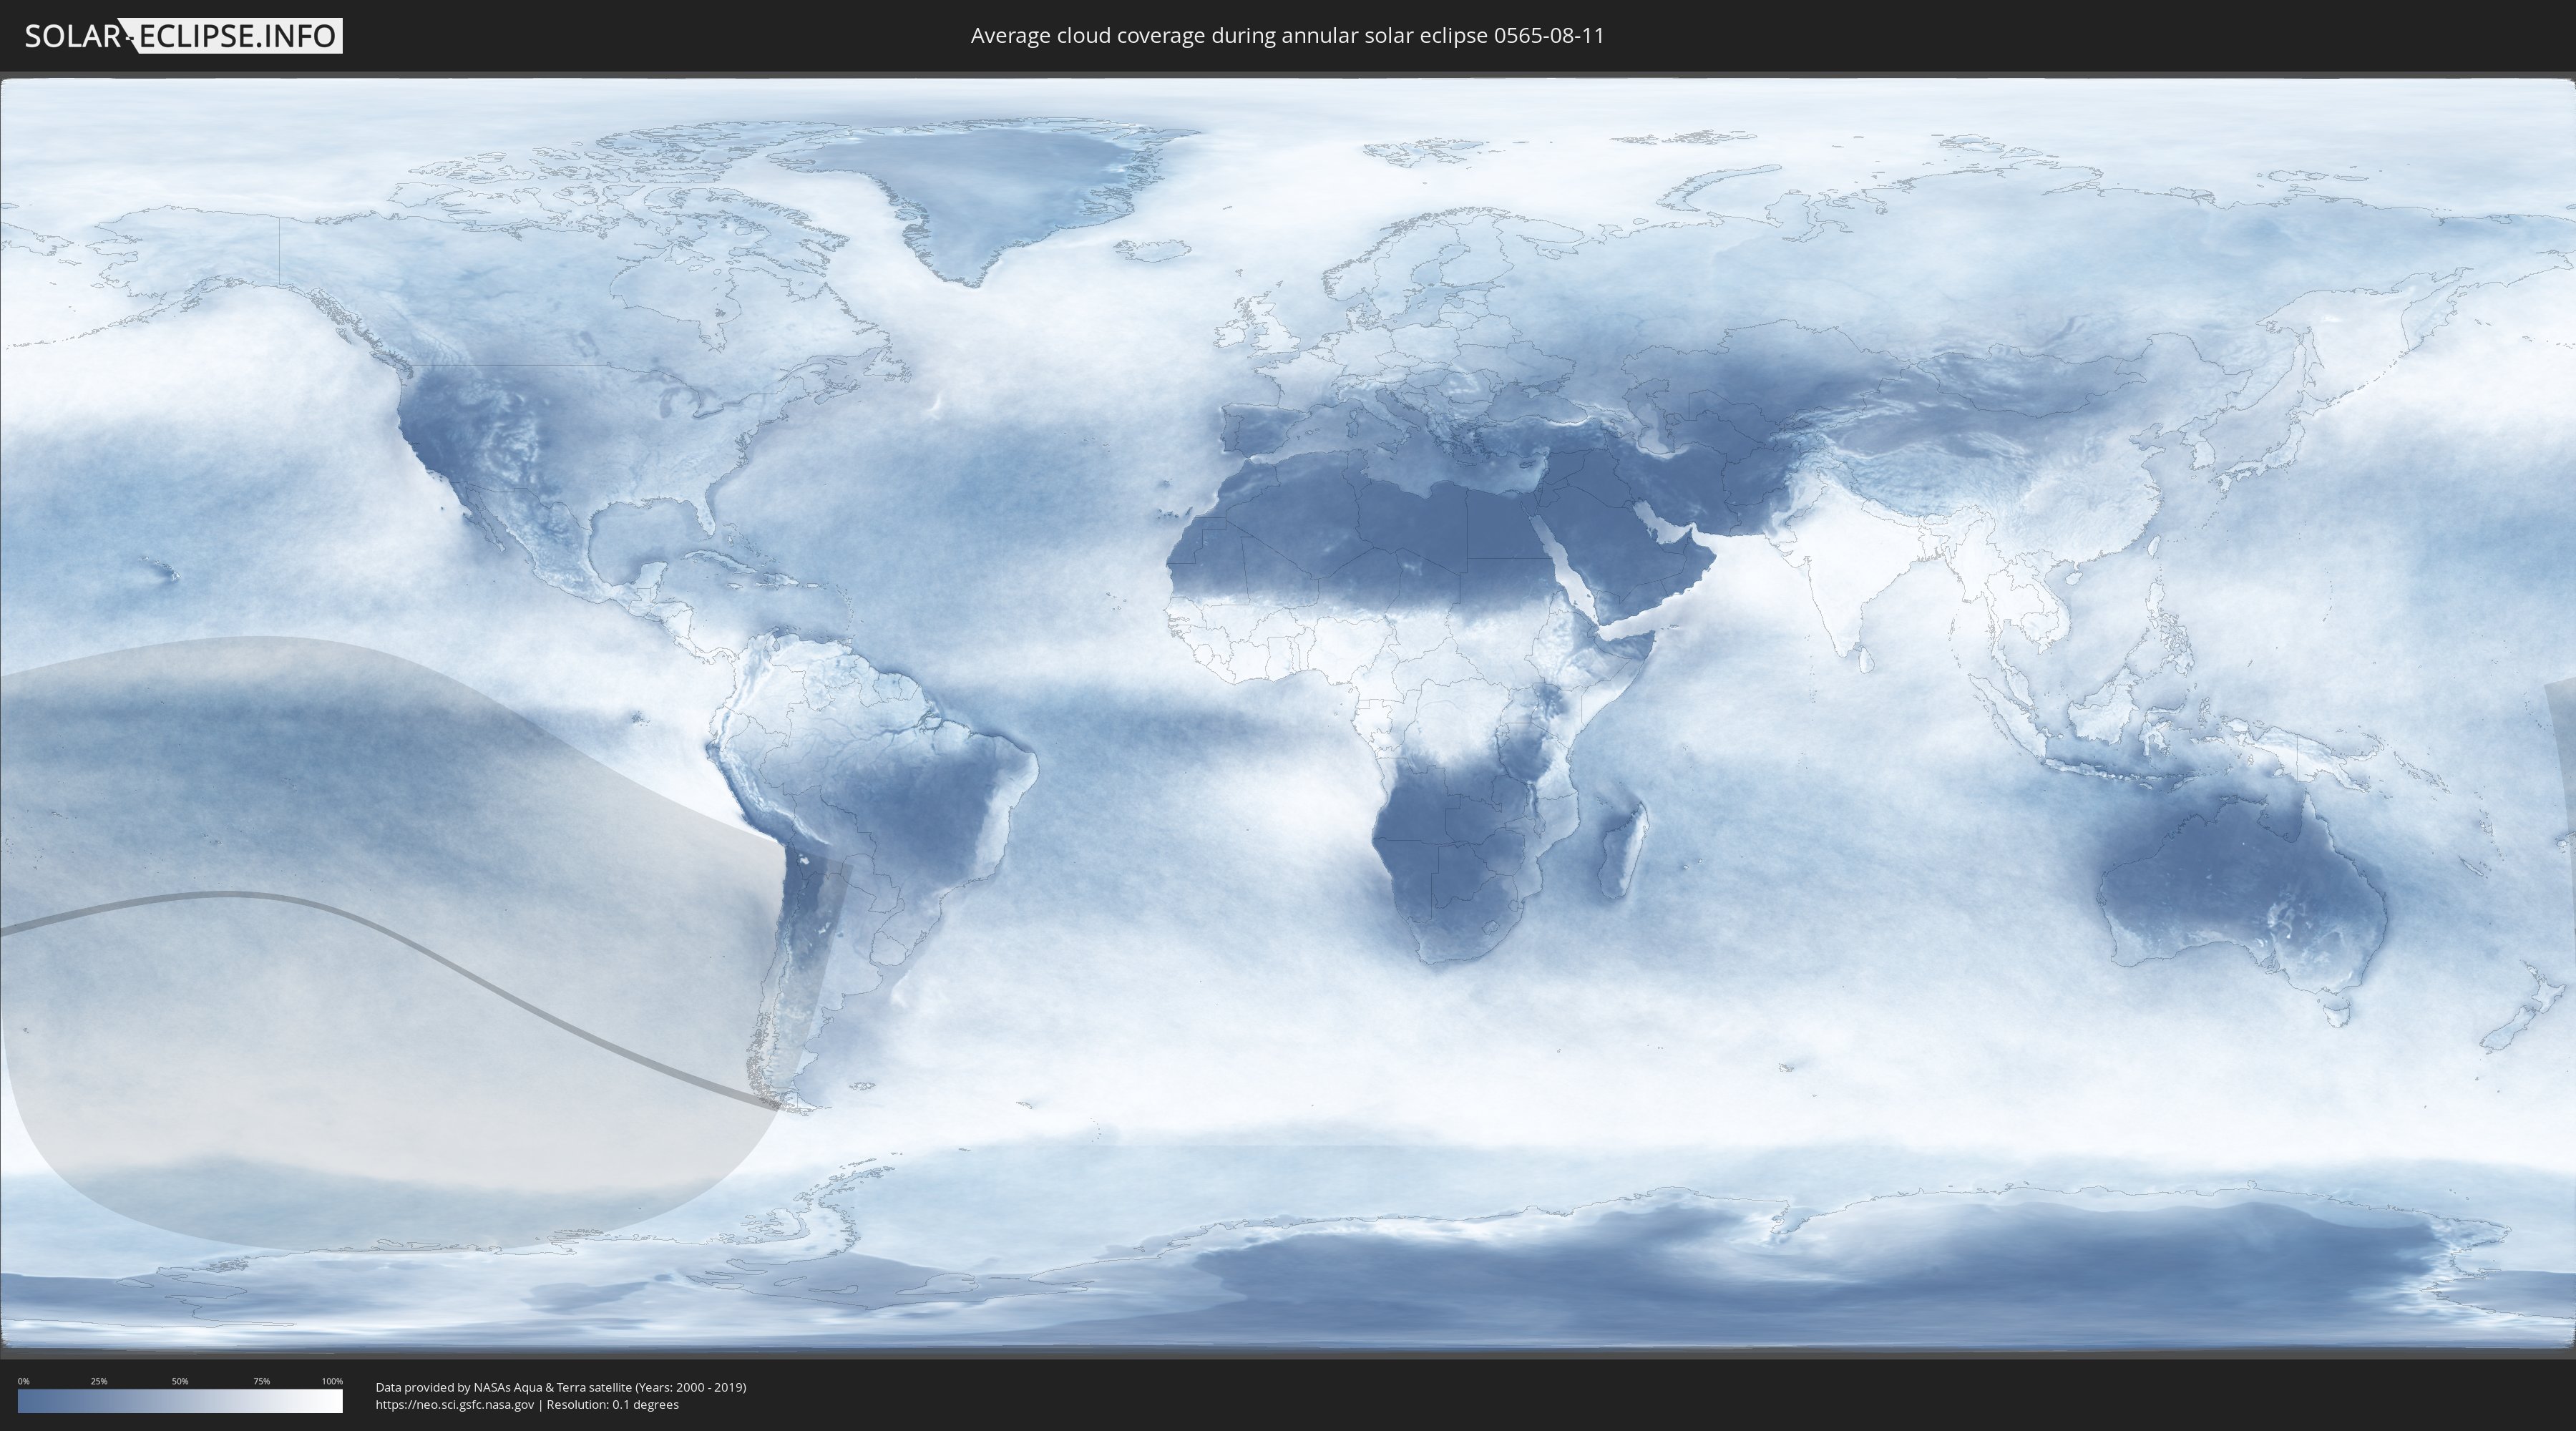2576x1431 pixels.
Task: Click the '50%' legend label
Action: point(180,1381)
